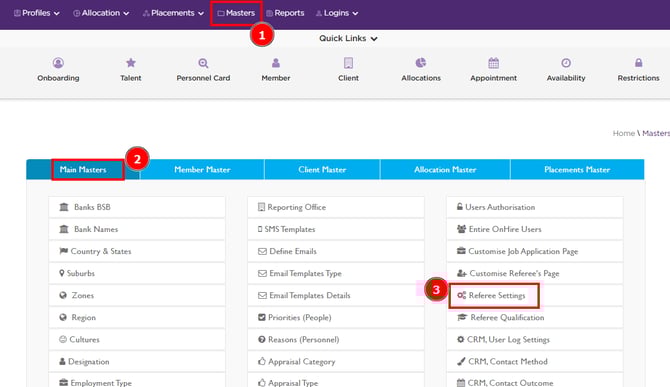This screenshot has width=670, height=387.
Task: Click the globe icon beside Region
Action: tap(63, 317)
